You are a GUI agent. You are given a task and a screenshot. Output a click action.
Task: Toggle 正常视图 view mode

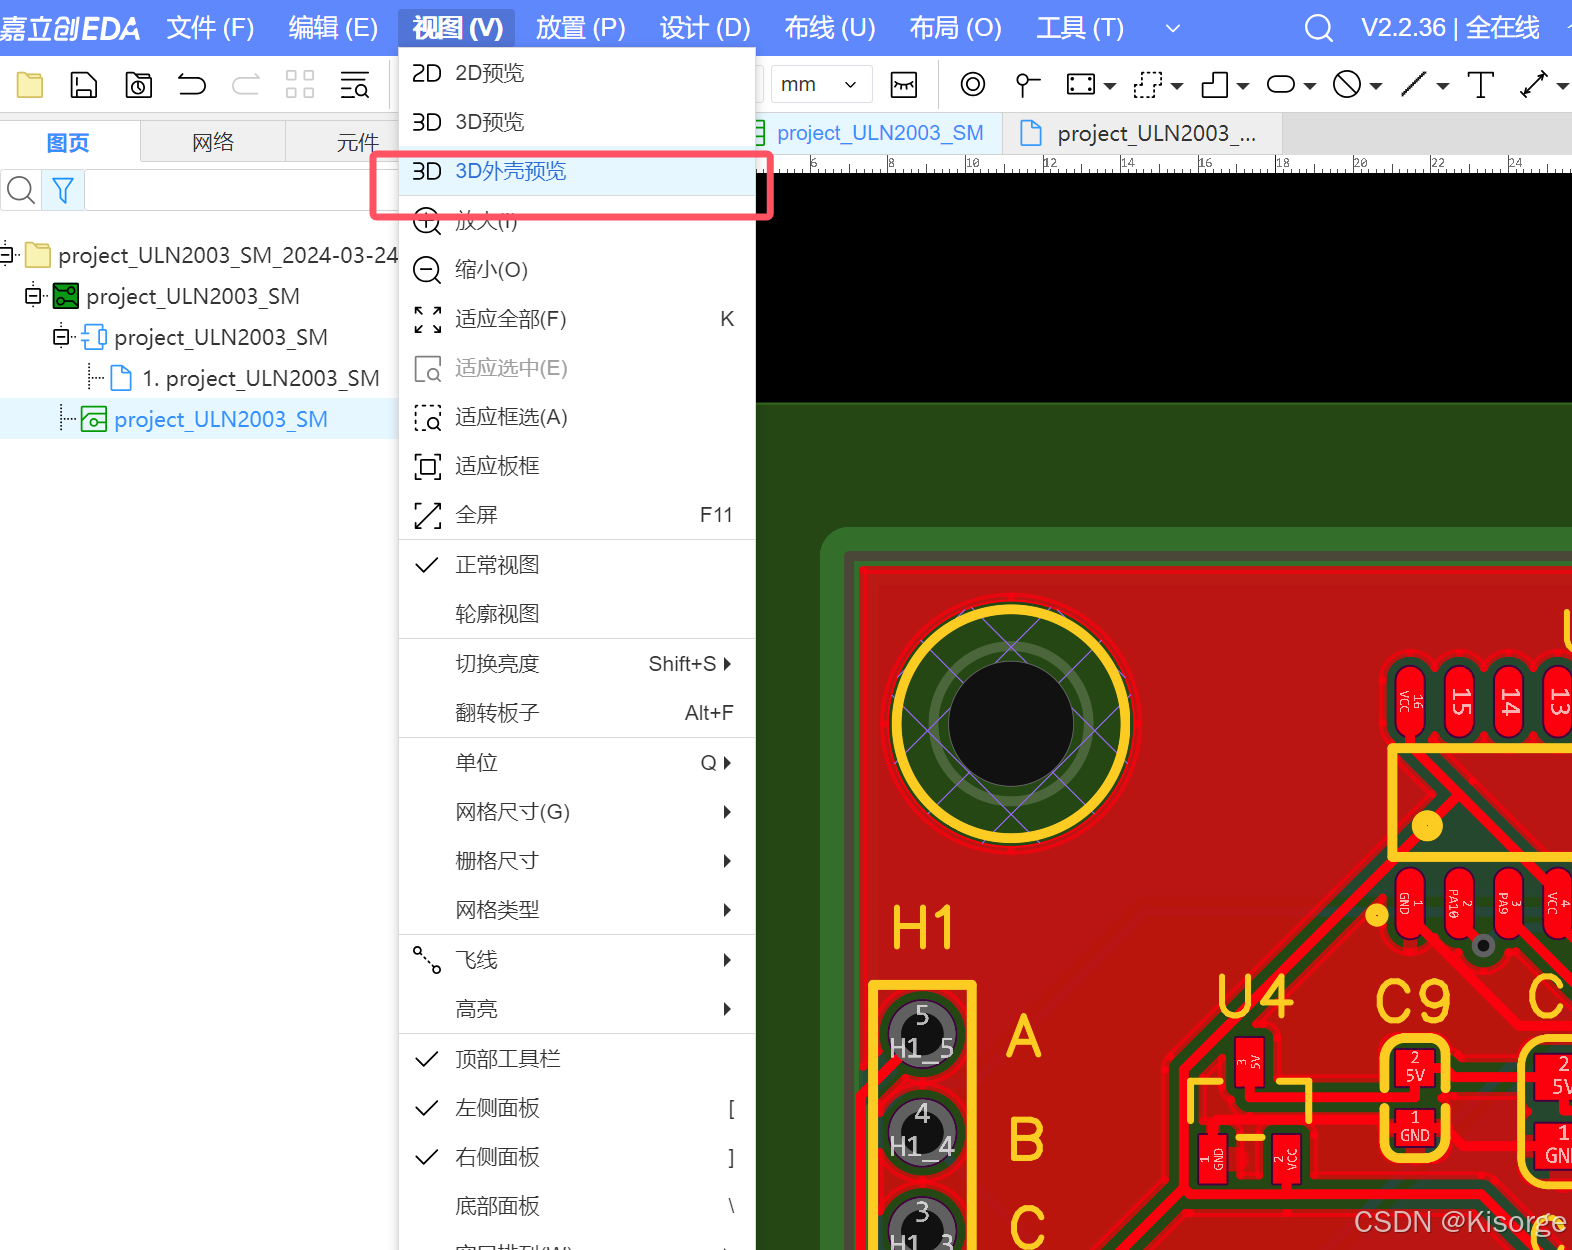(577, 565)
